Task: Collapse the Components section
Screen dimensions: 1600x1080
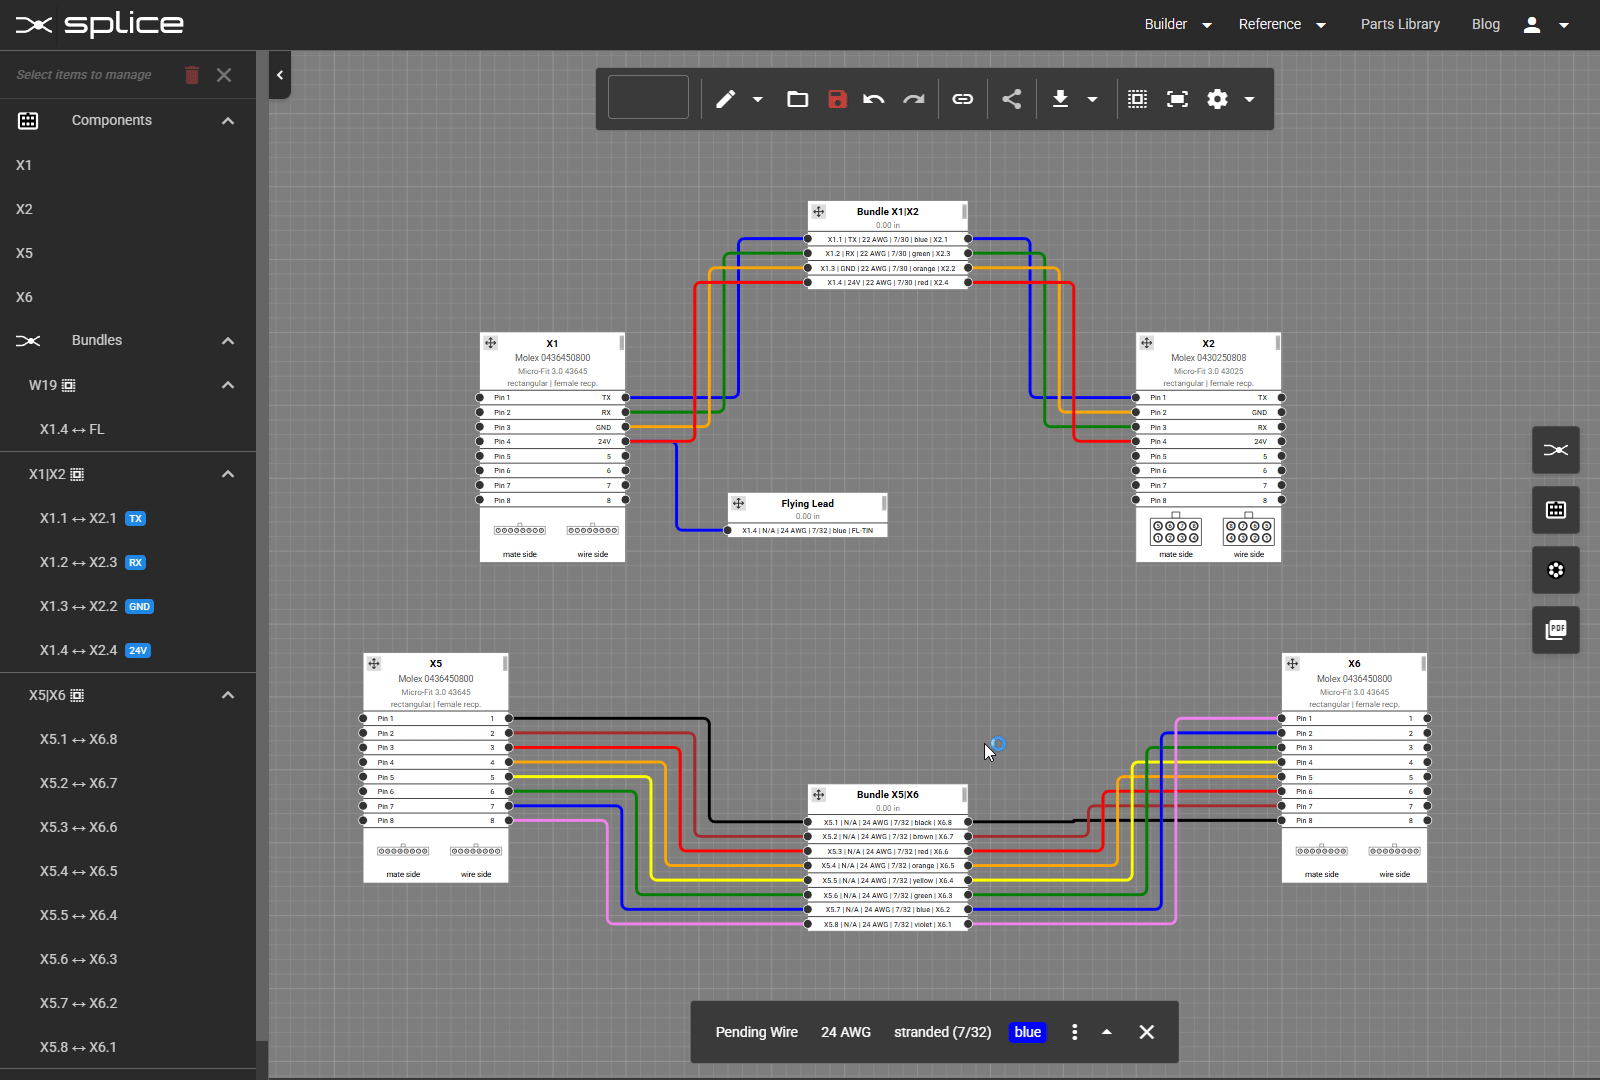Action: pos(228,121)
